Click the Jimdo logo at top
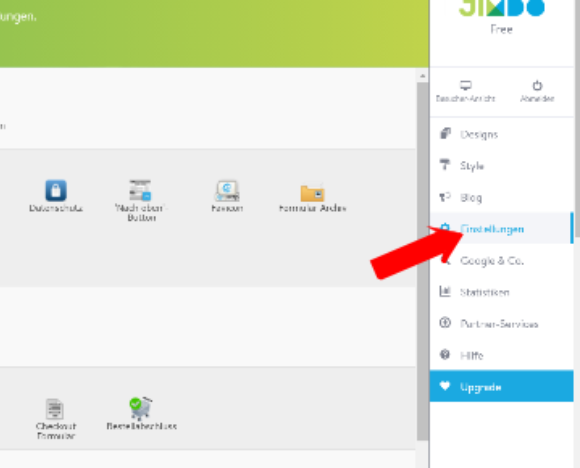 502,7
